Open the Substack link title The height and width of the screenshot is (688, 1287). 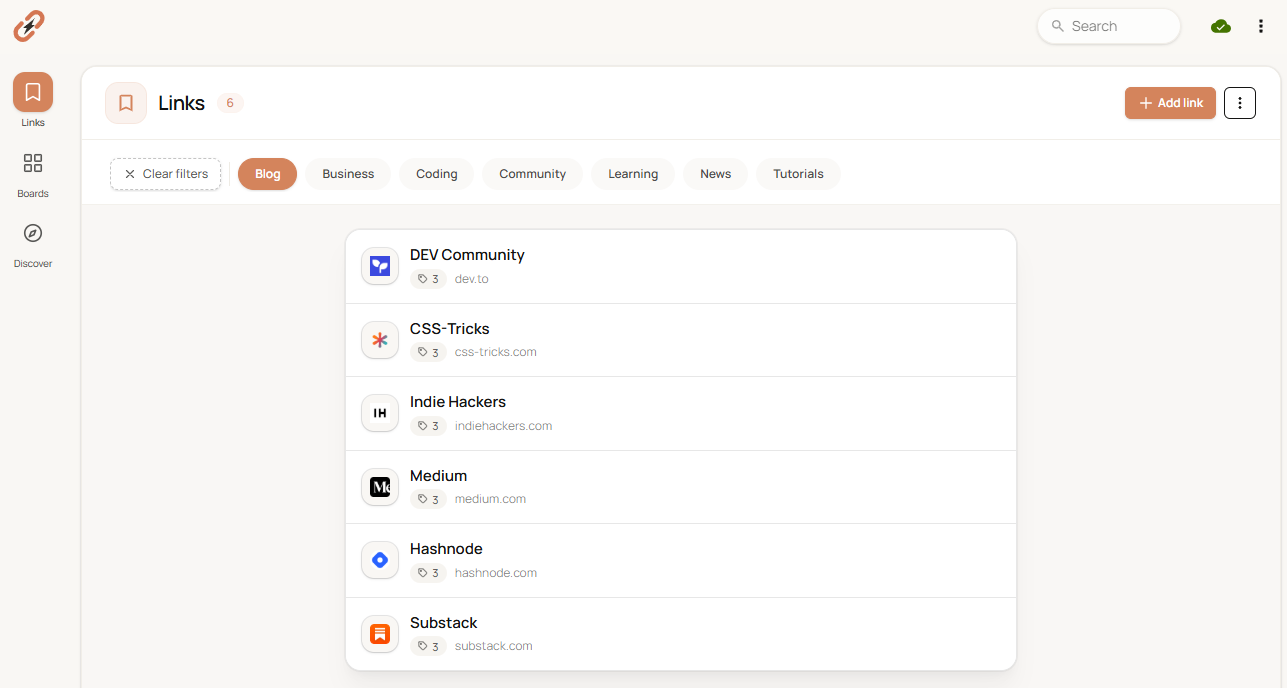[444, 623]
